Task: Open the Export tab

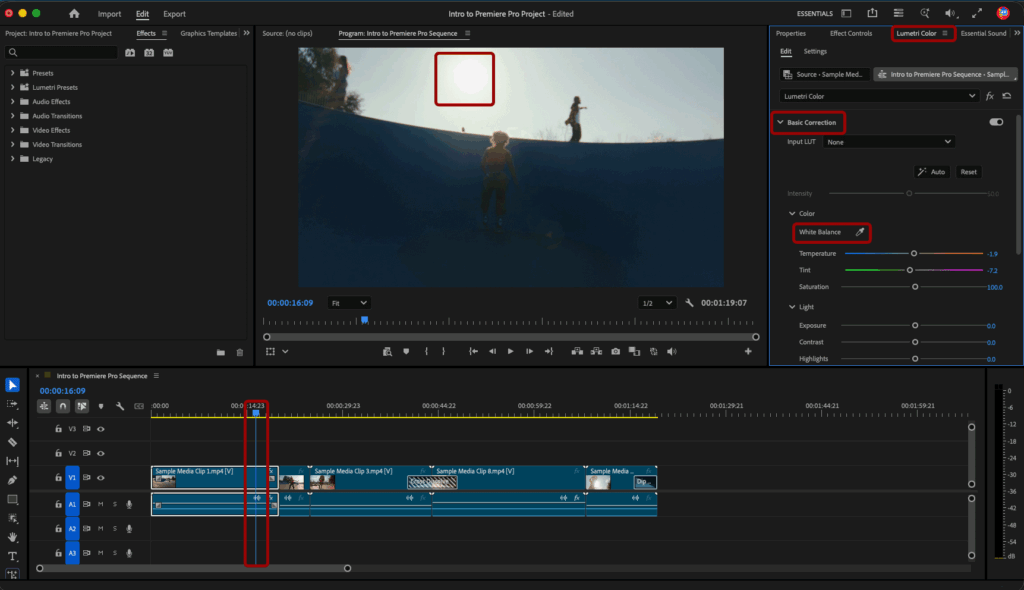Action: tap(174, 14)
